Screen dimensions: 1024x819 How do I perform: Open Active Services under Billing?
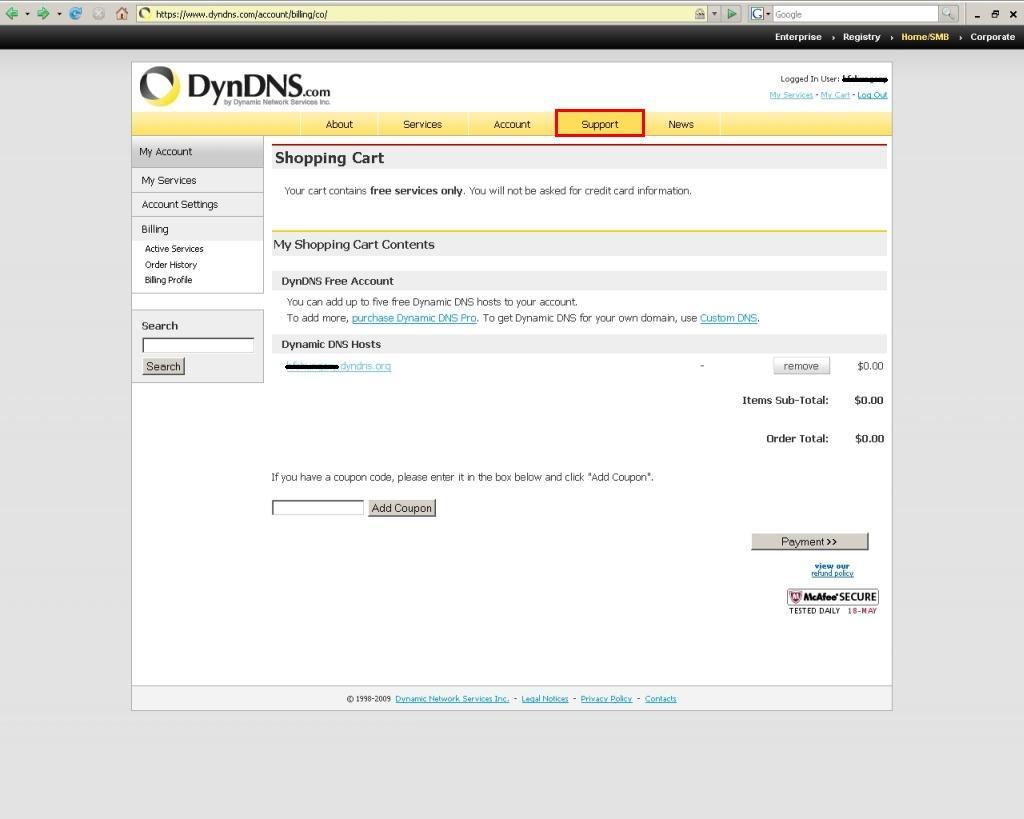click(174, 249)
